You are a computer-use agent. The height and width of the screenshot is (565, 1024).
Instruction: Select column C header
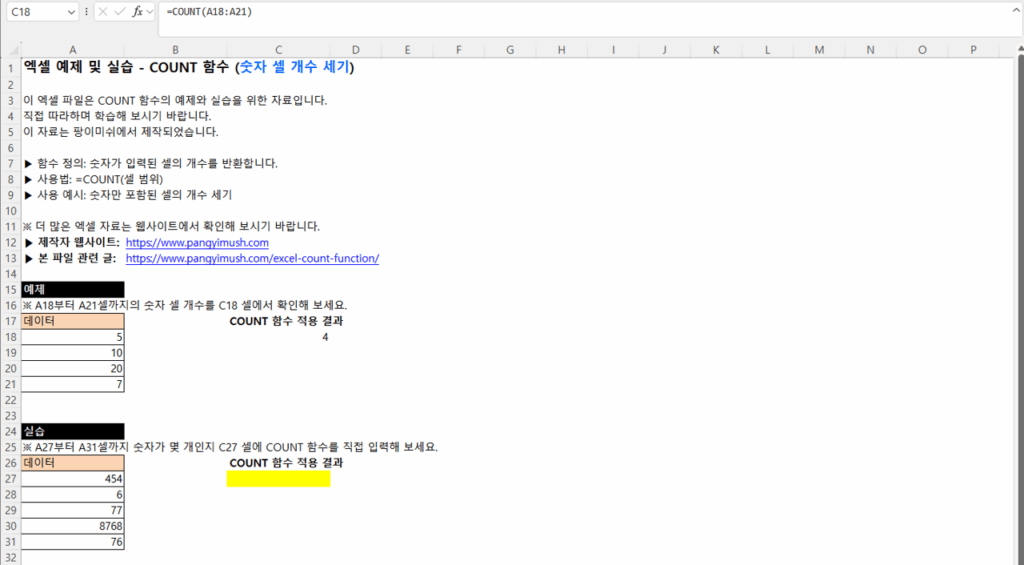point(278,50)
